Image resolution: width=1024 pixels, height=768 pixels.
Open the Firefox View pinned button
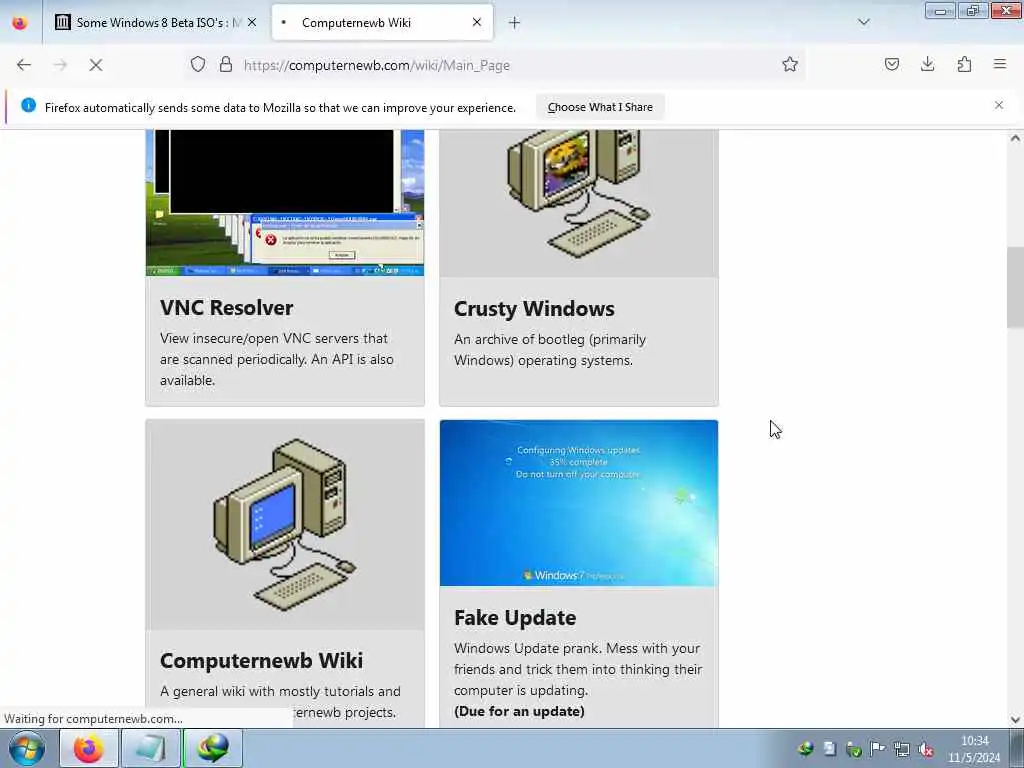20,23
